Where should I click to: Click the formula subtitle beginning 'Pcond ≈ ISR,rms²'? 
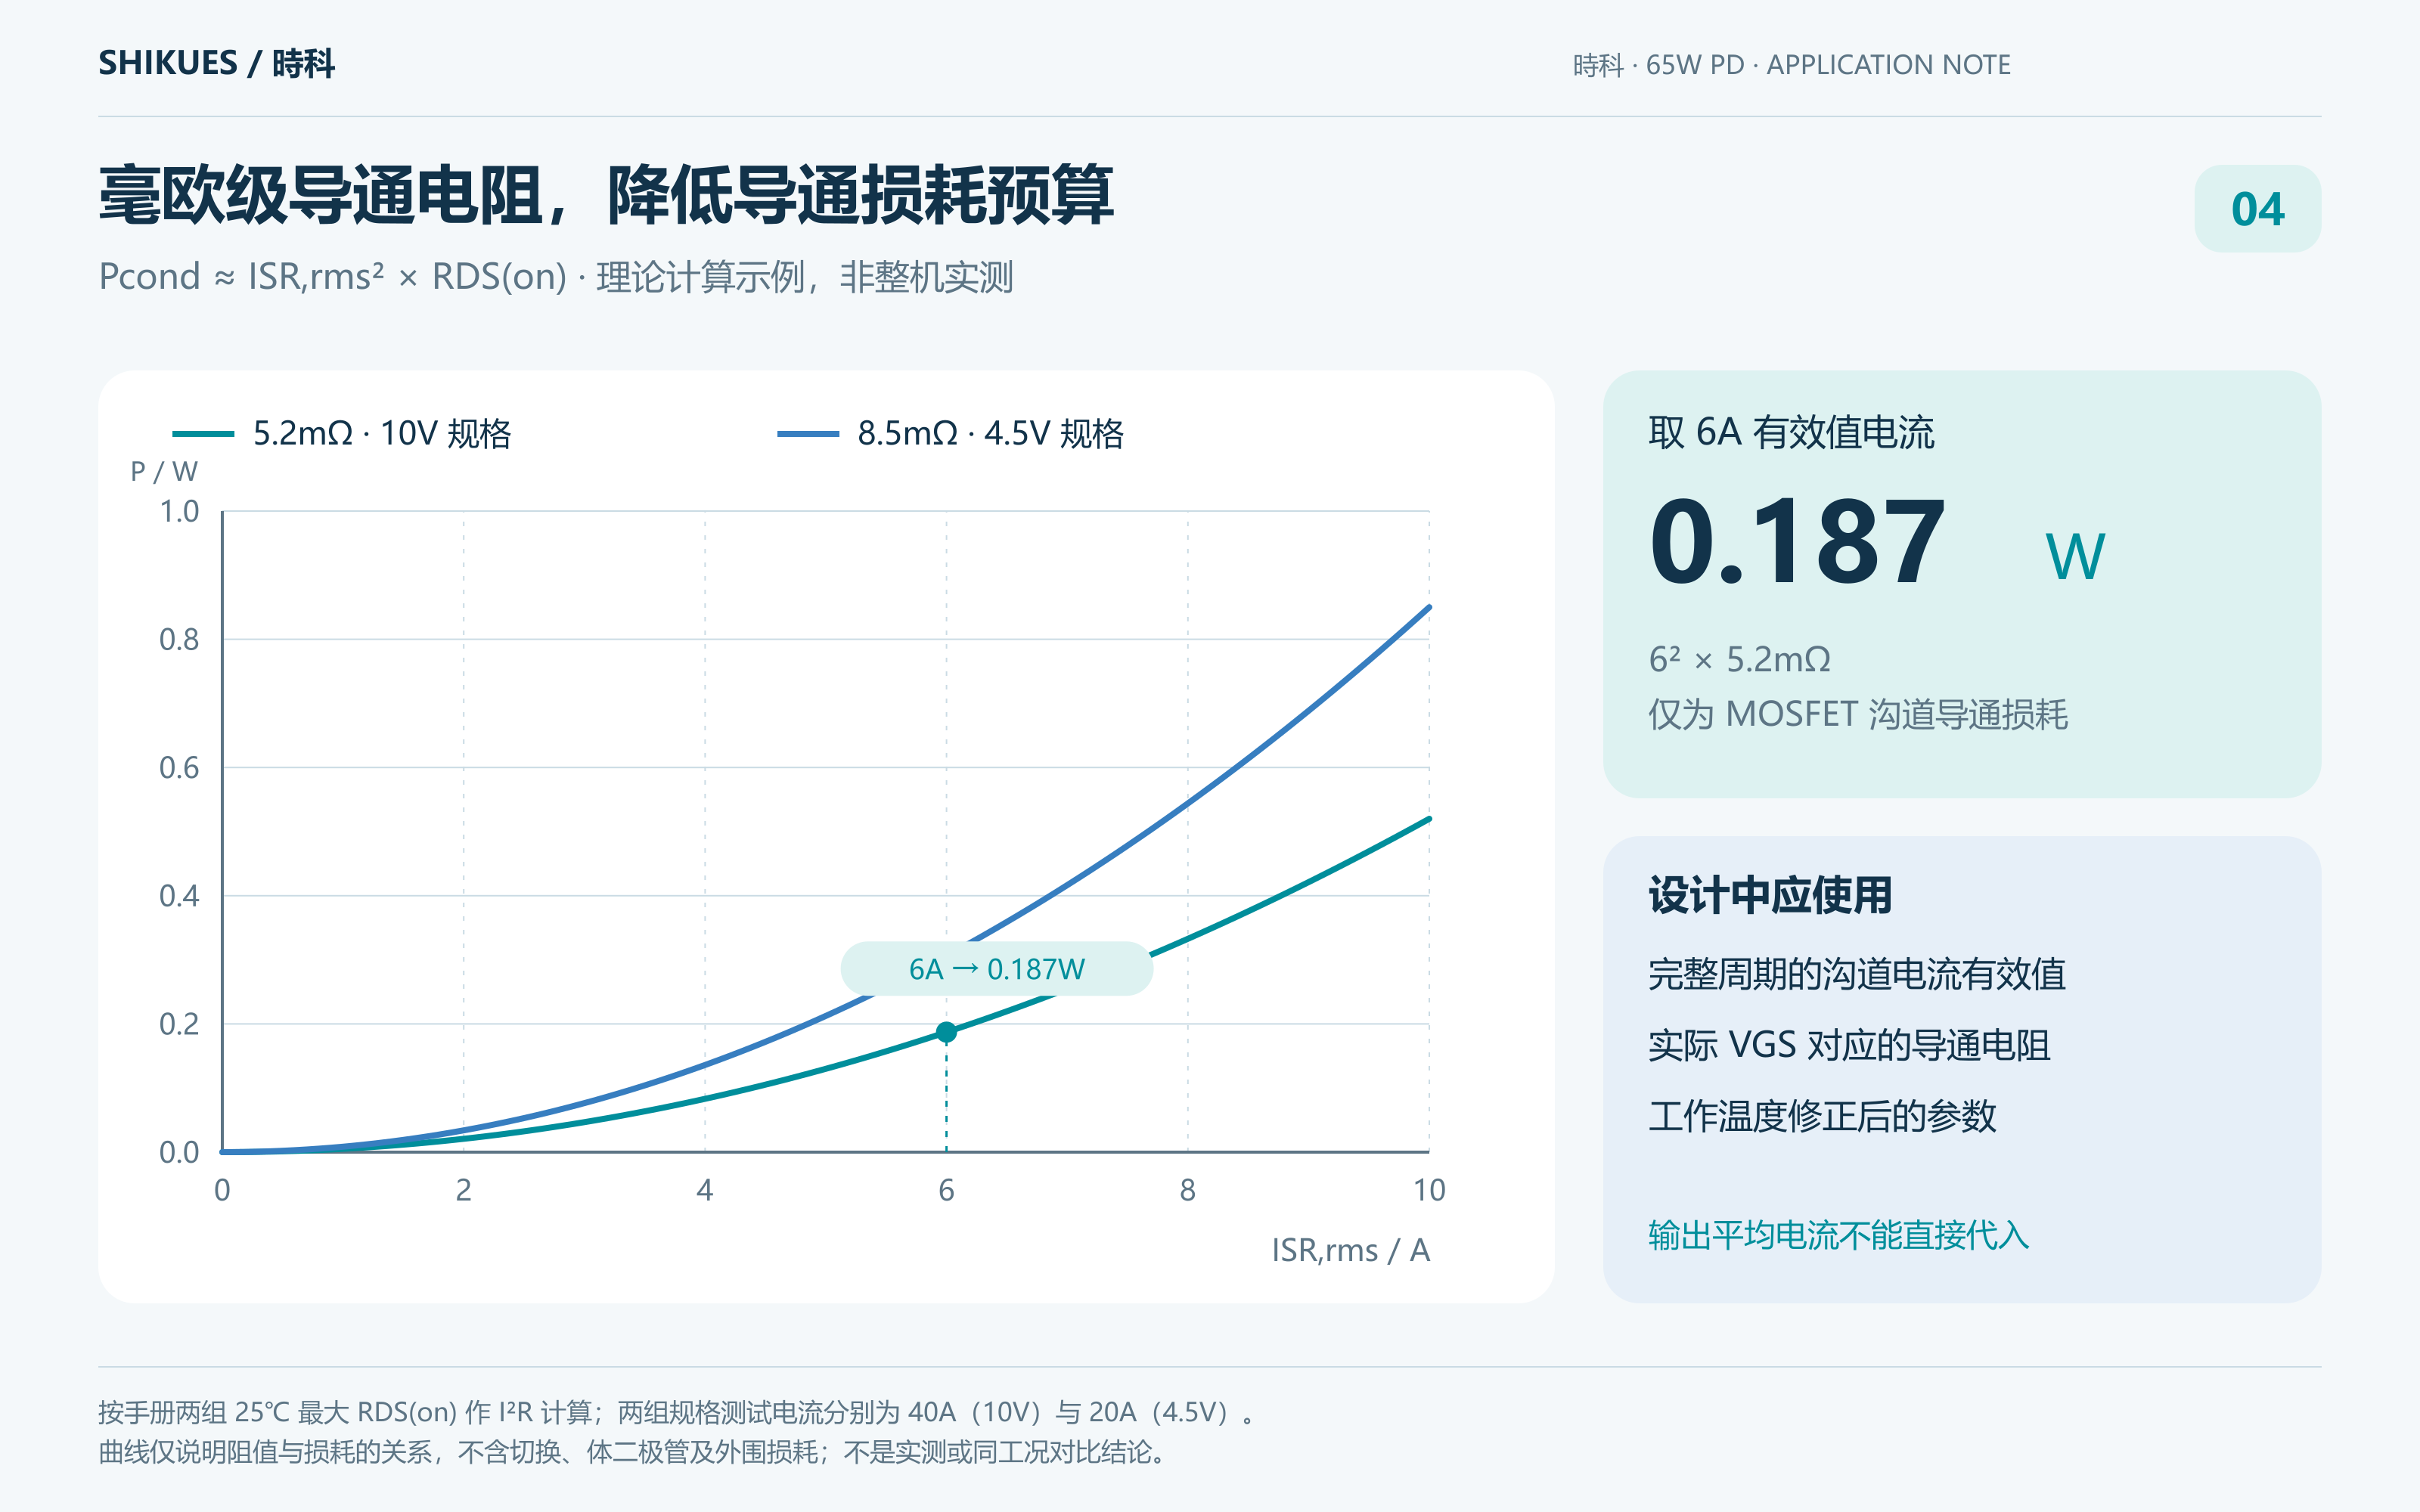click(556, 277)
